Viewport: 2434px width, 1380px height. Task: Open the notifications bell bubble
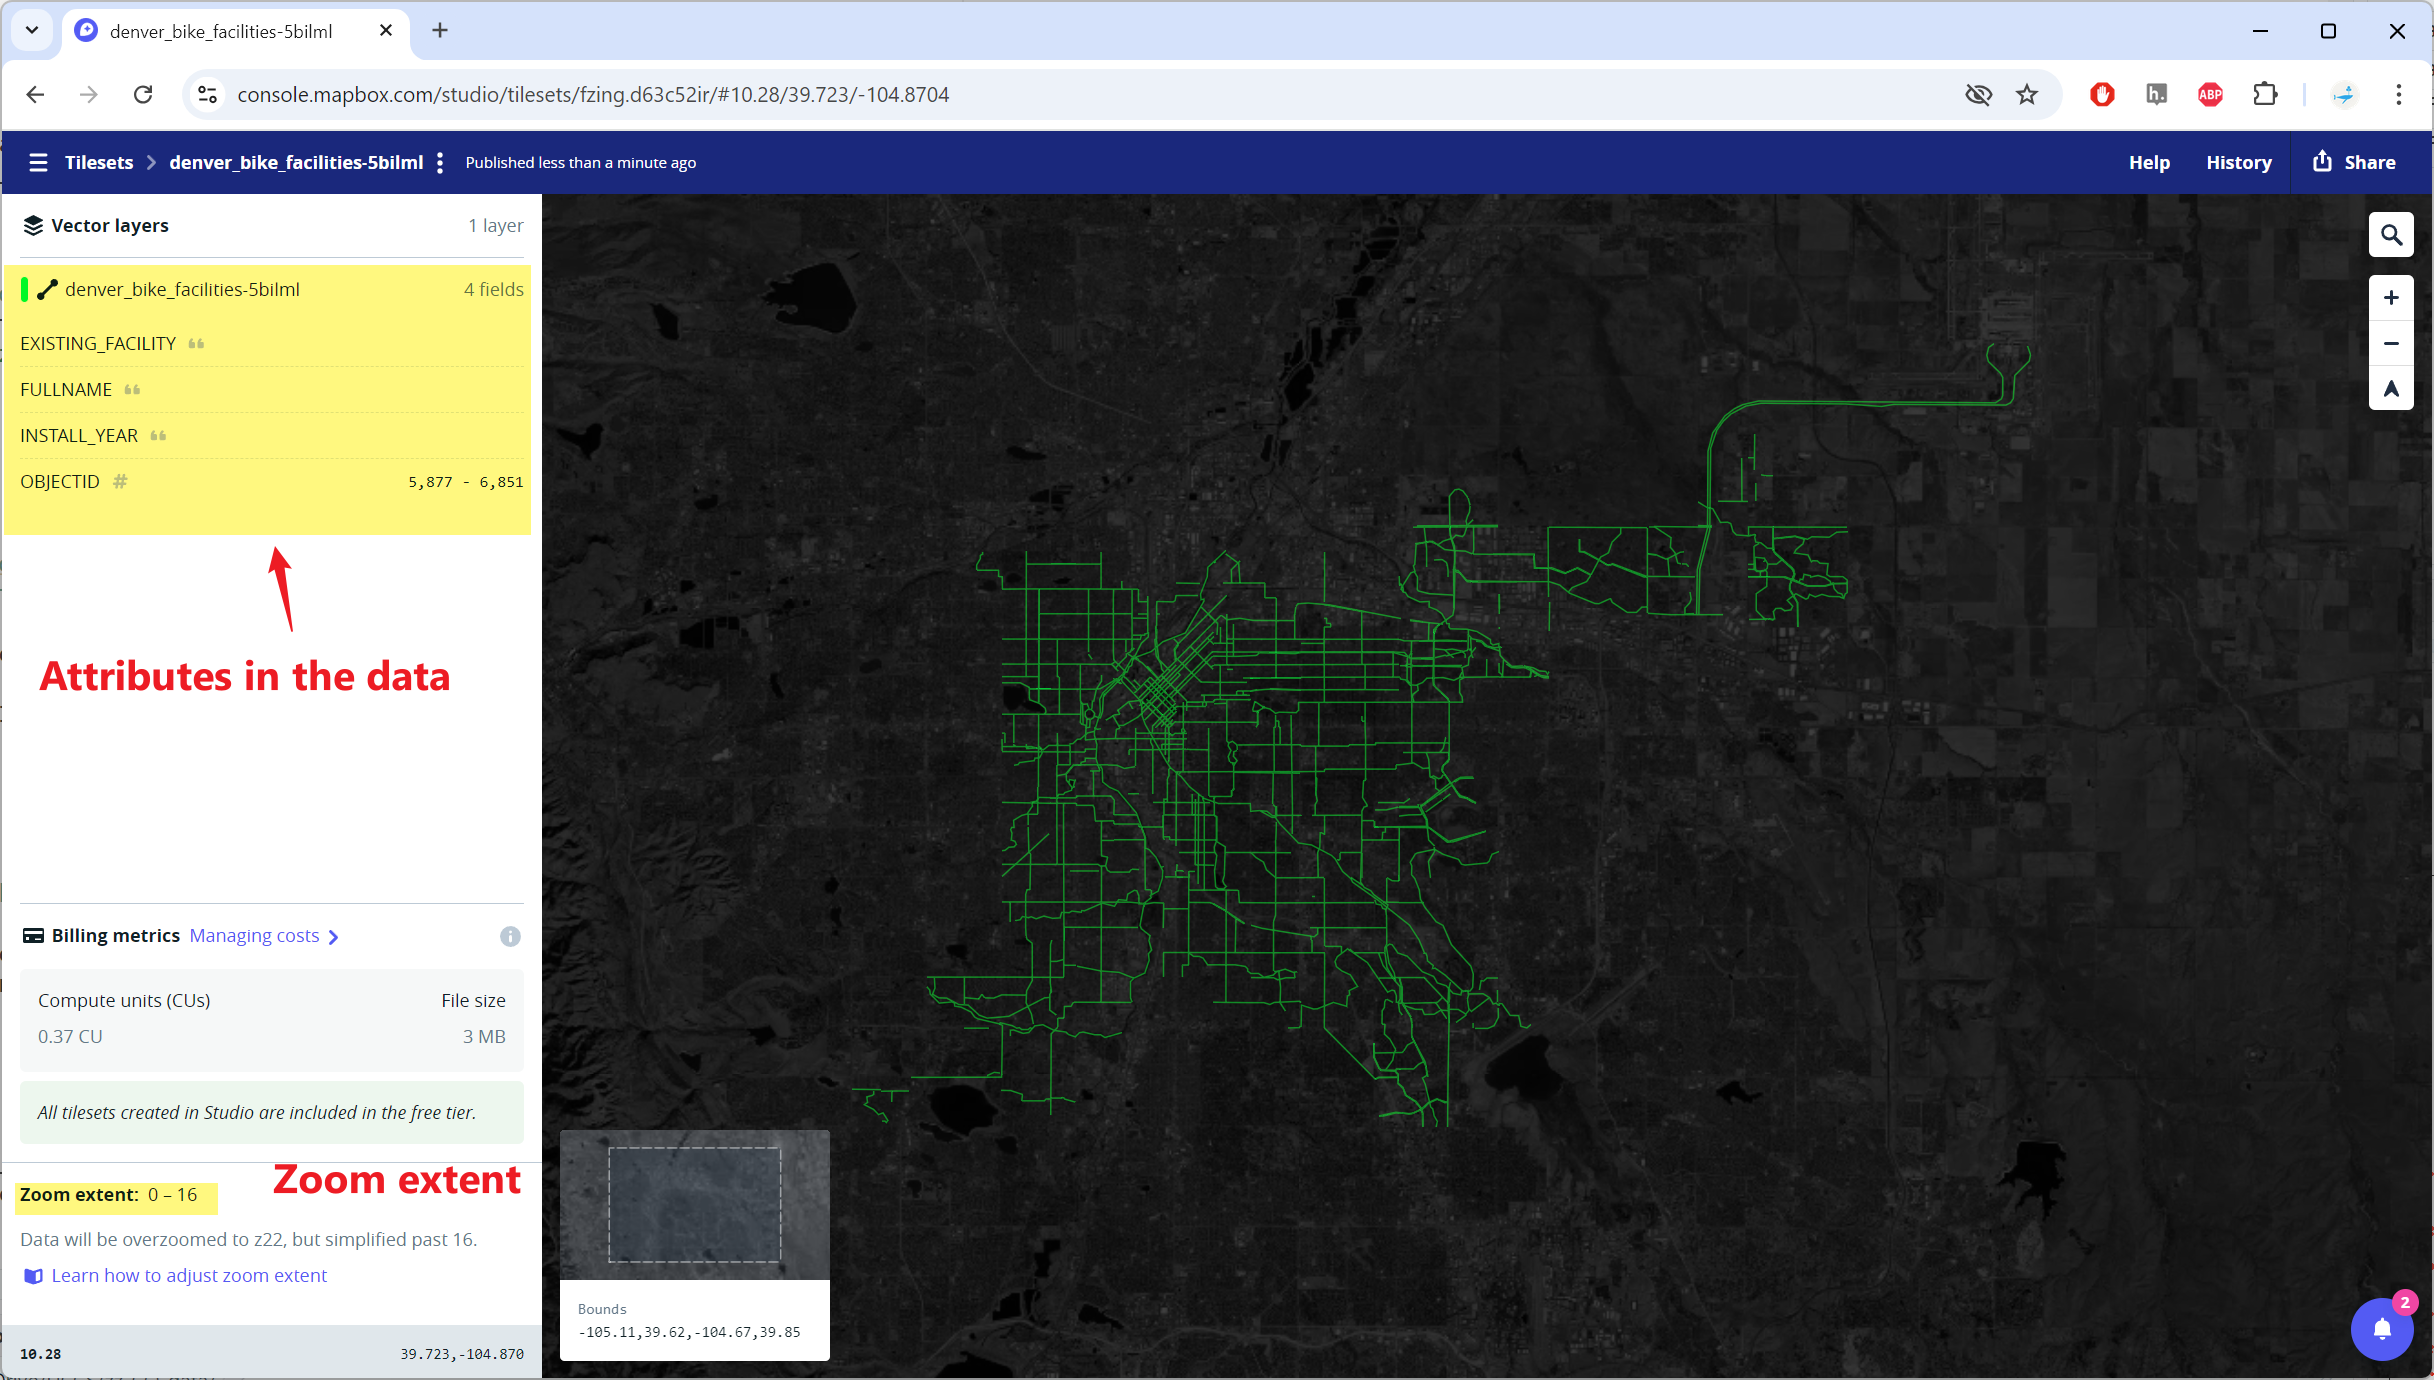click(2382, 1329)
